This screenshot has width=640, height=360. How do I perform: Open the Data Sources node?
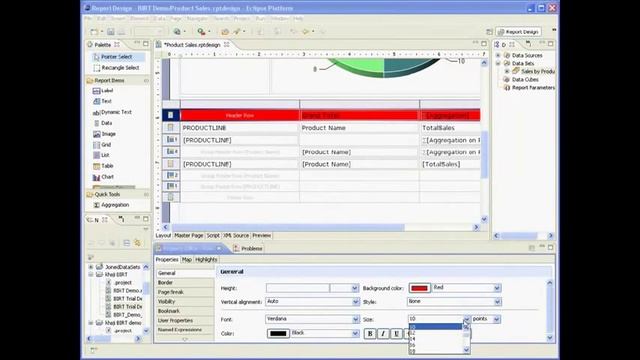pos(527,55)
